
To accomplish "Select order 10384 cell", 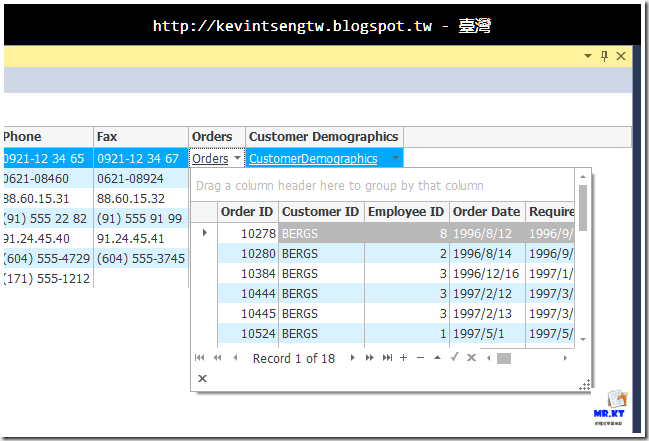I will click(x=248, y=273).
